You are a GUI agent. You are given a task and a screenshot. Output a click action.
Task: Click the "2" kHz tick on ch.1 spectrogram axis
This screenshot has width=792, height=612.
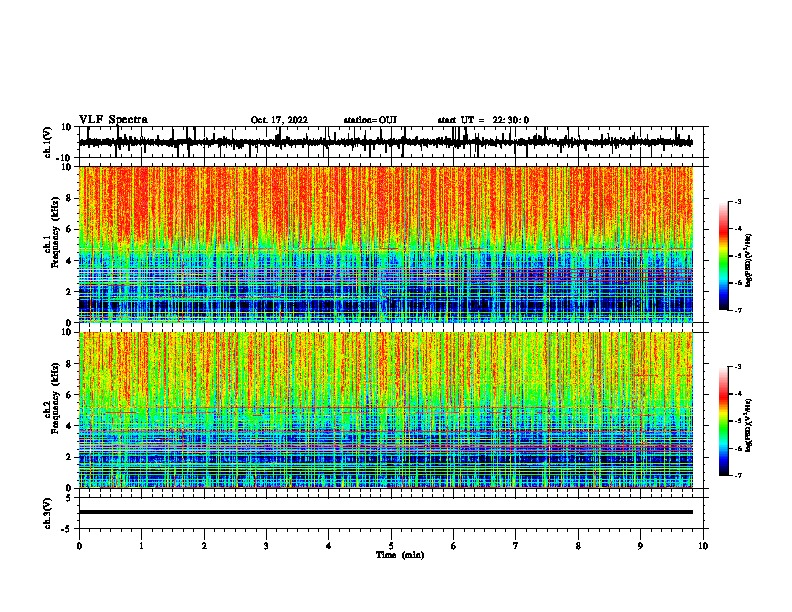(x=69, y=292)
